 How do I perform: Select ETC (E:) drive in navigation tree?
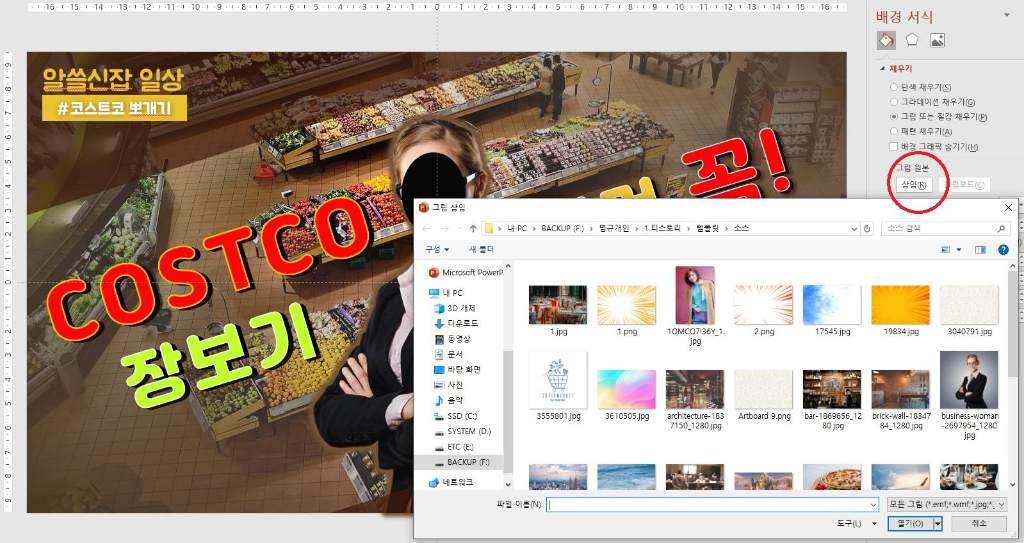click(455, 447)
